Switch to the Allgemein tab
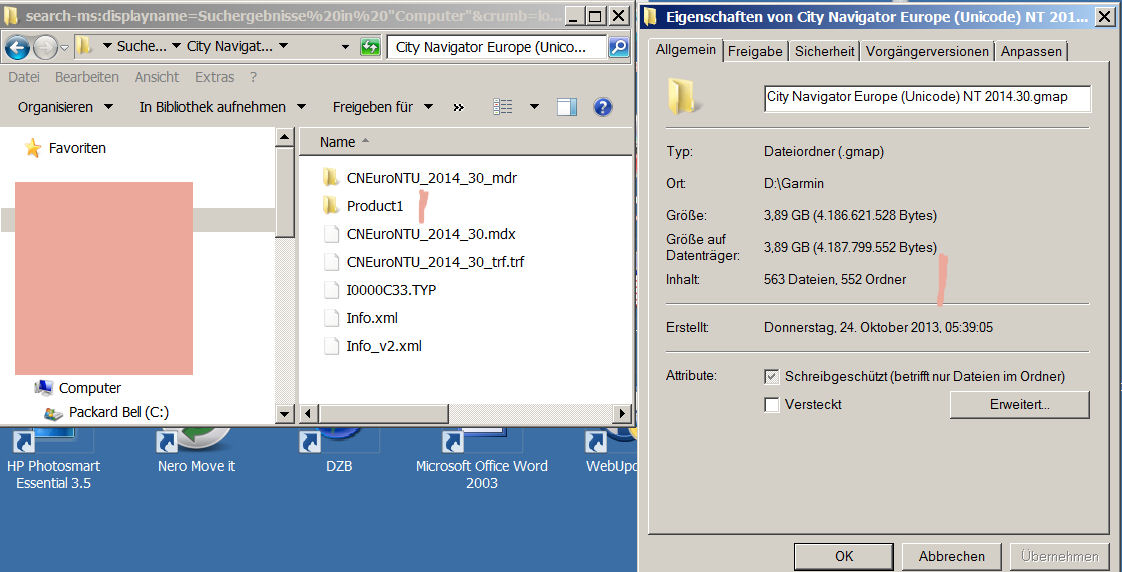 click(686, 49)
